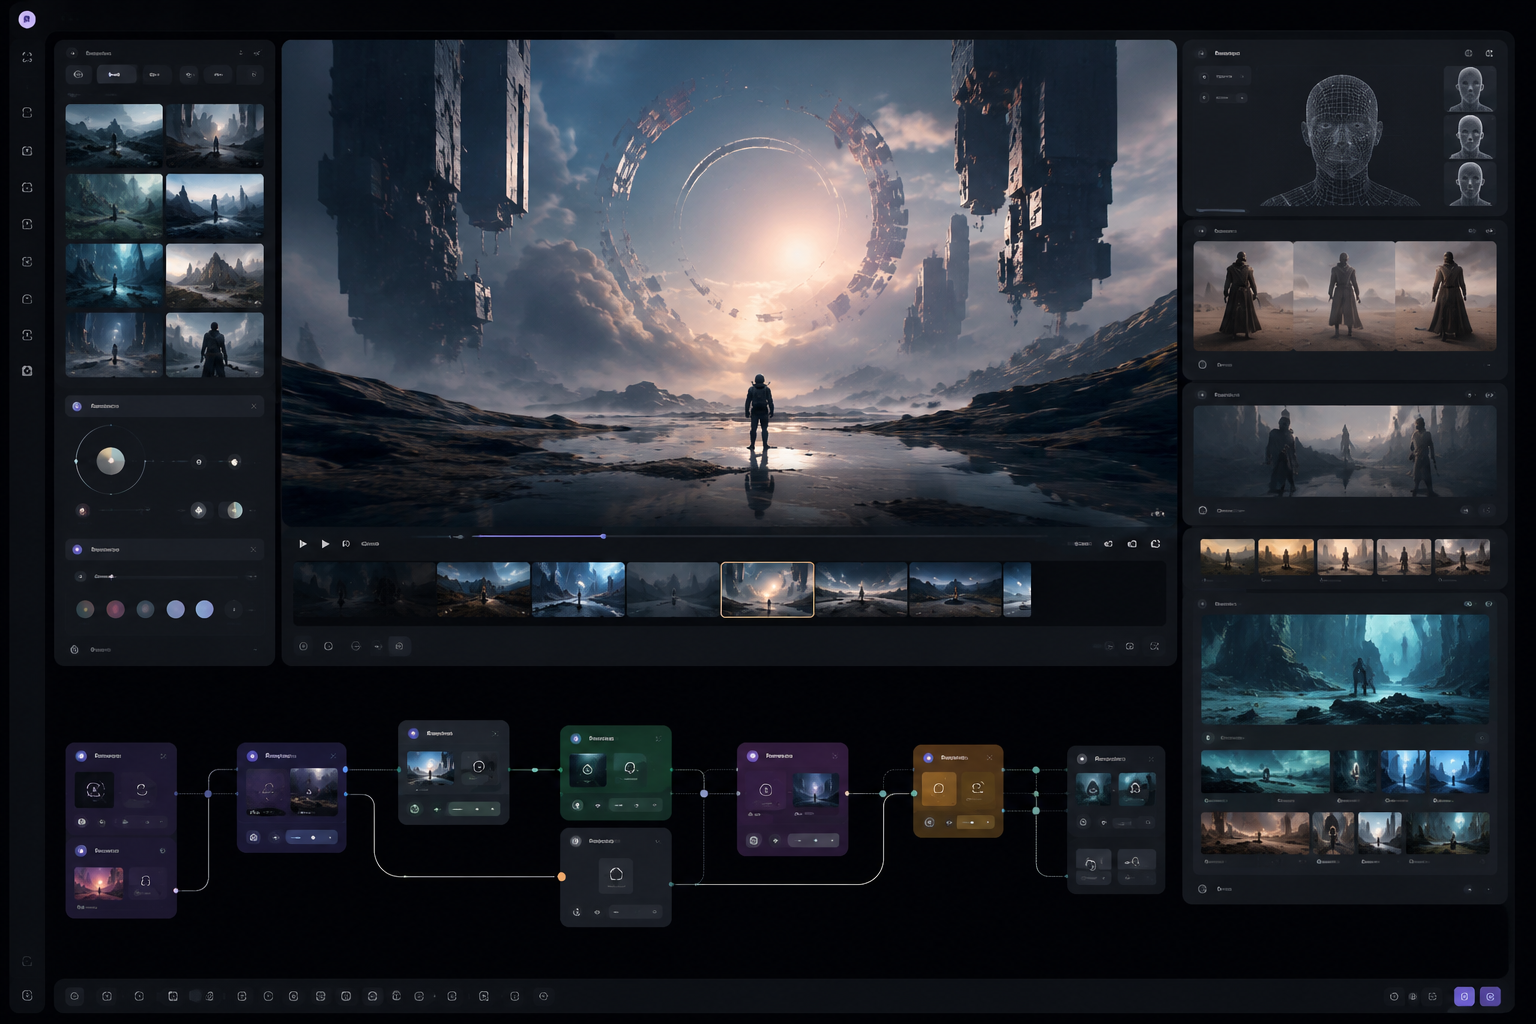
Task: Click the slider pill in the orange node
Action: (975, 822)
